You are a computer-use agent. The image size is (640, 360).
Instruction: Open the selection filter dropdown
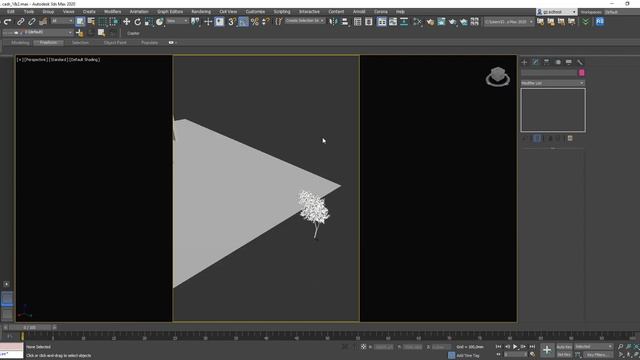click(x=62, y=21)
